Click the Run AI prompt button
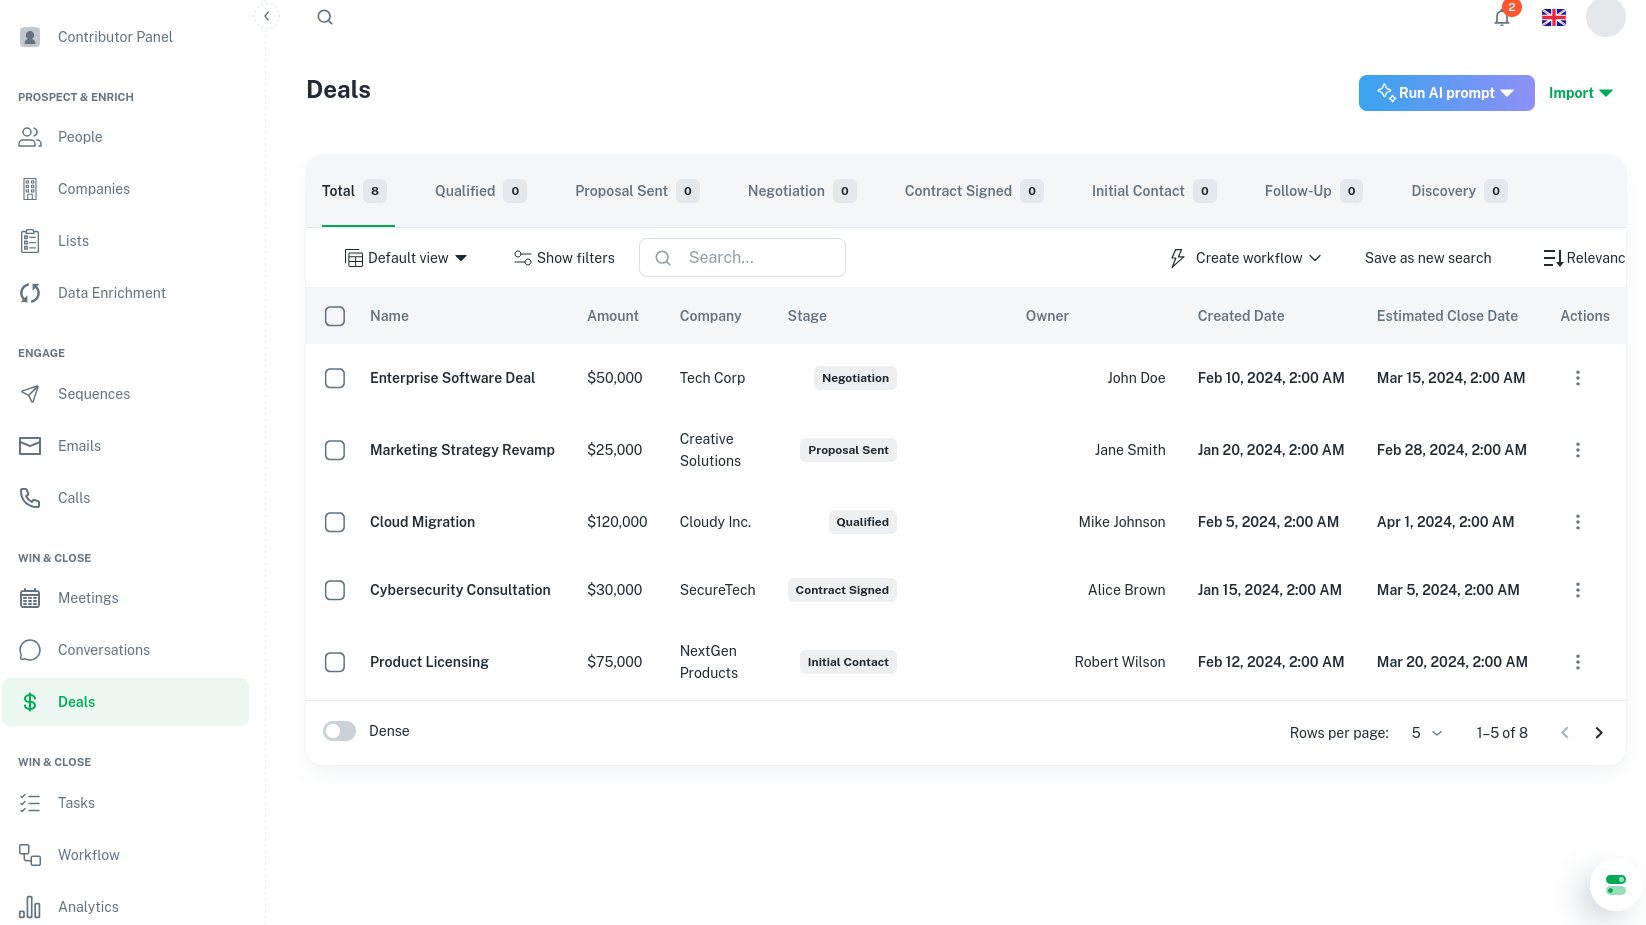This screenshot has height=925, width=1646. (1446, 93)
